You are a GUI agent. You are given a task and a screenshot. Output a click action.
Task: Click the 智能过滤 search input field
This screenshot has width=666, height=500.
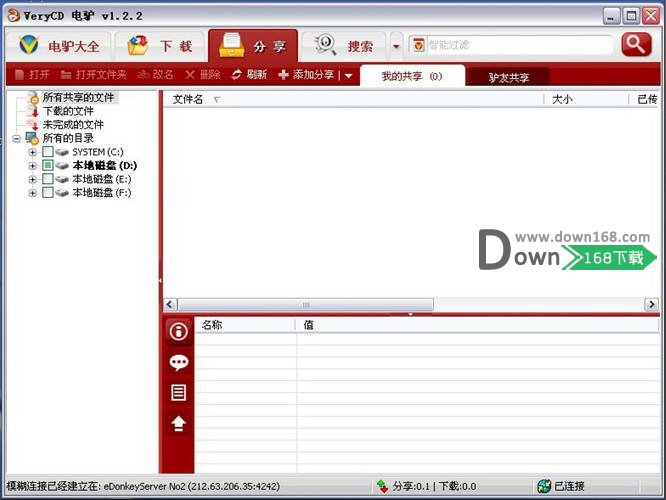(518, 45)
